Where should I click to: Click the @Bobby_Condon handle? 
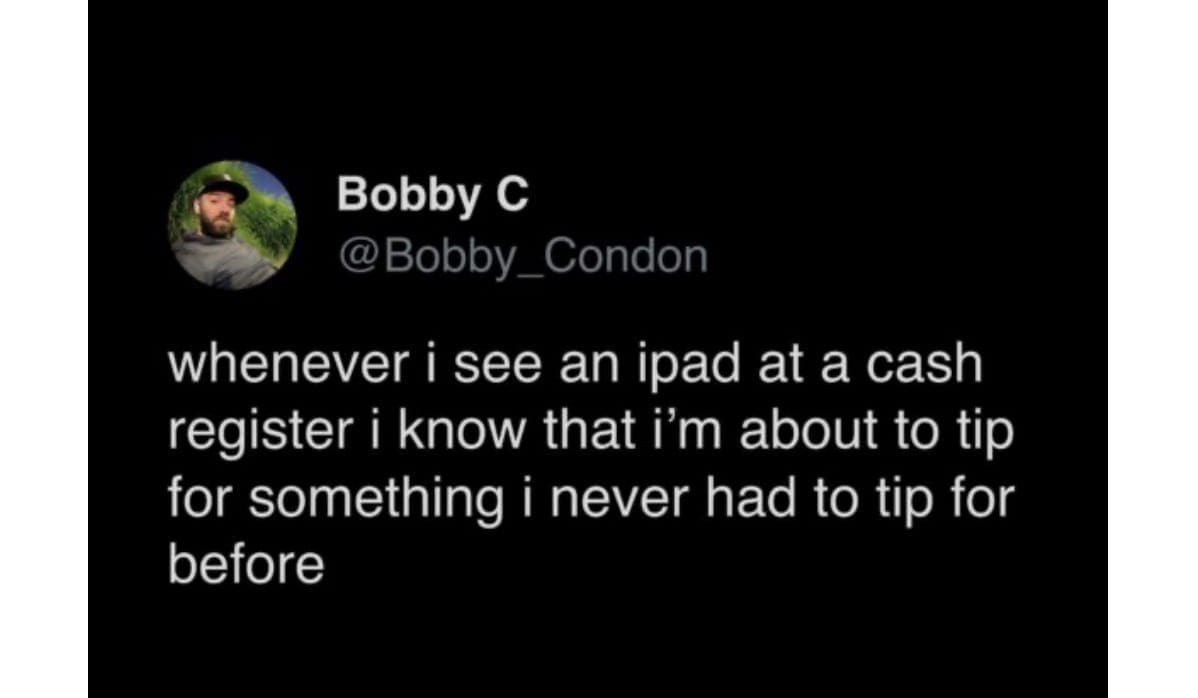523,257
